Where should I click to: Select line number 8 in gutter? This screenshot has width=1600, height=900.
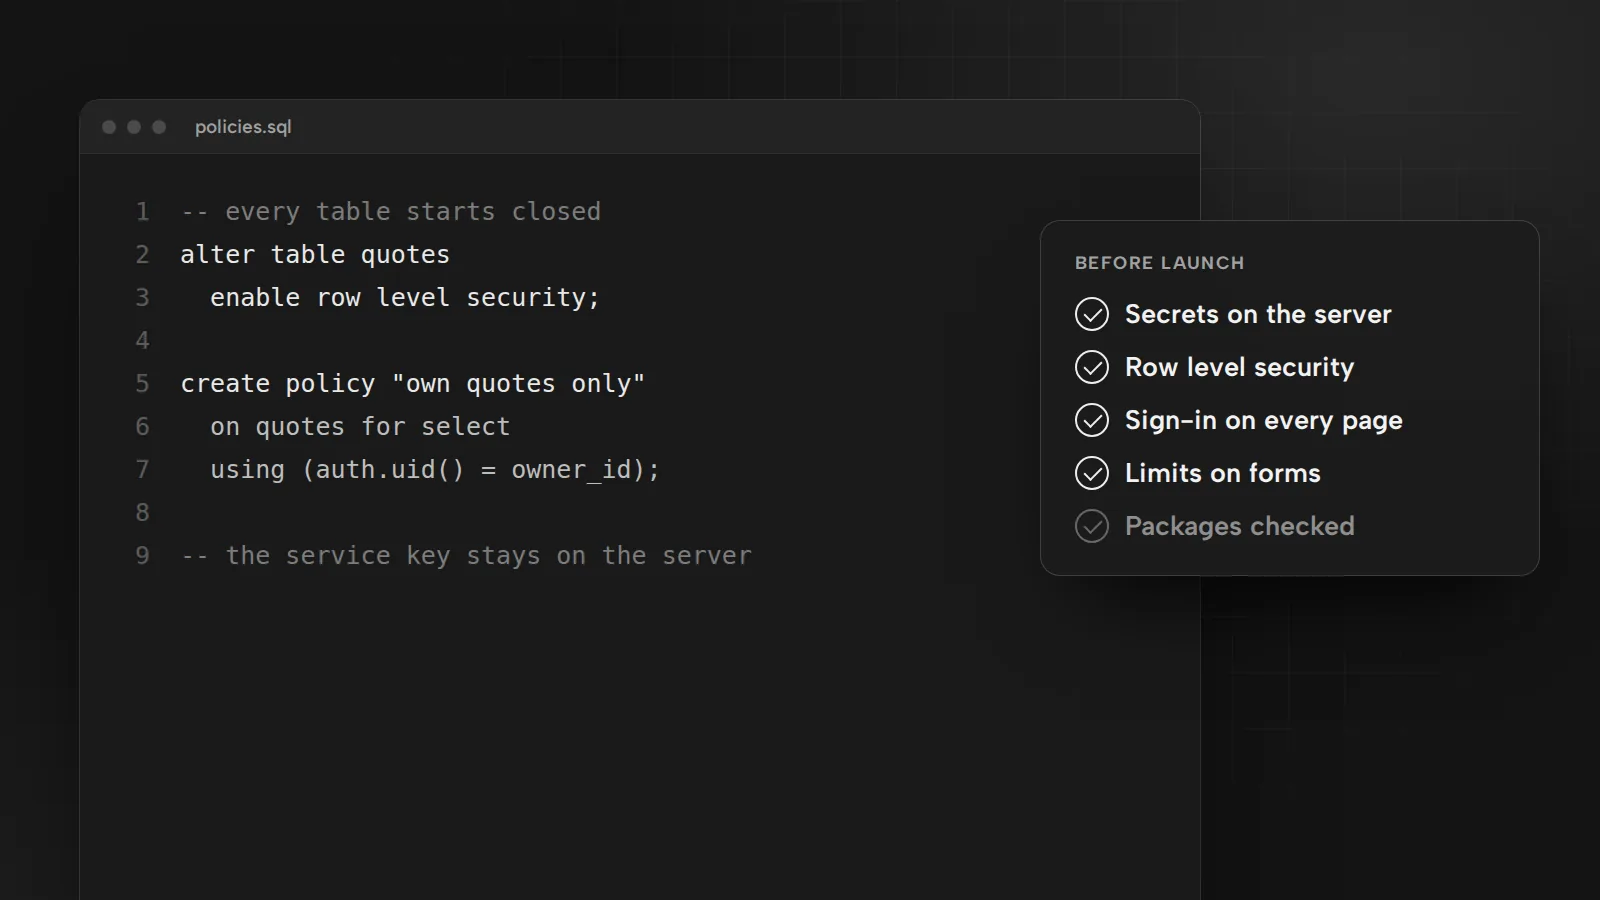pyautogui.click(x=142, y=513)
